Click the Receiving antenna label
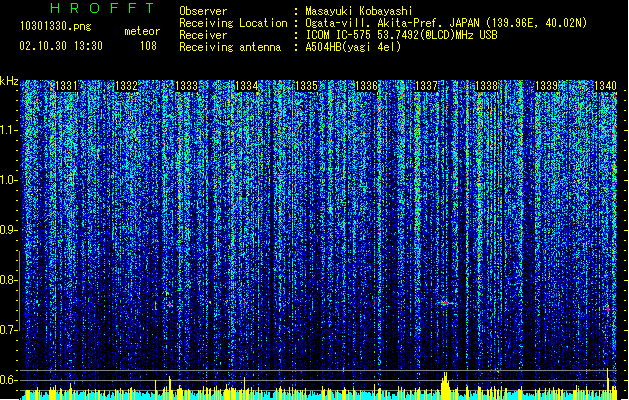Screen dimensions: 629x400 click(230, 47)
